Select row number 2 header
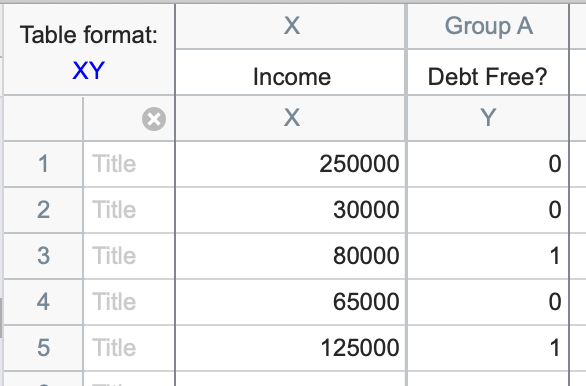Screen dimensions: 586x386 tap(43, 210)
